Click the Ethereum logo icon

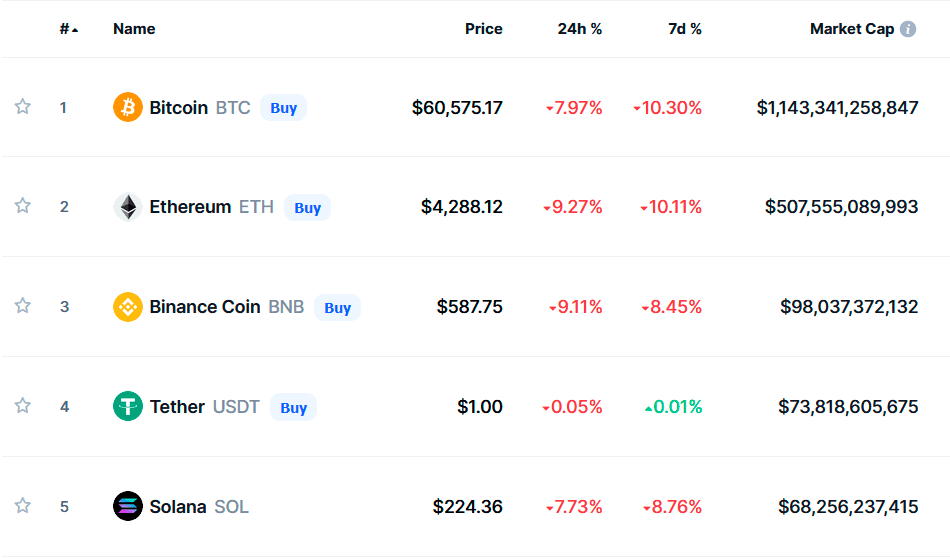click(128, 207)
